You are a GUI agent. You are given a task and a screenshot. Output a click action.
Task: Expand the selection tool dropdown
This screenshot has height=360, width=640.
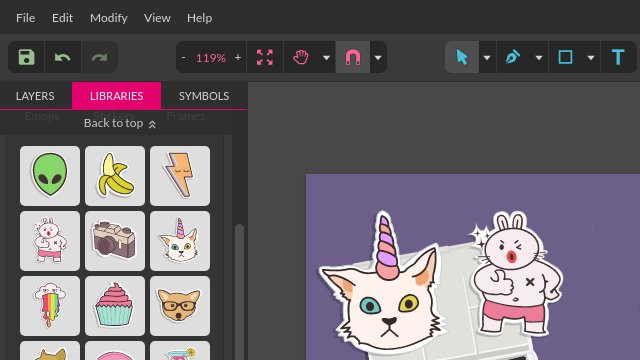tap(487, 58)
